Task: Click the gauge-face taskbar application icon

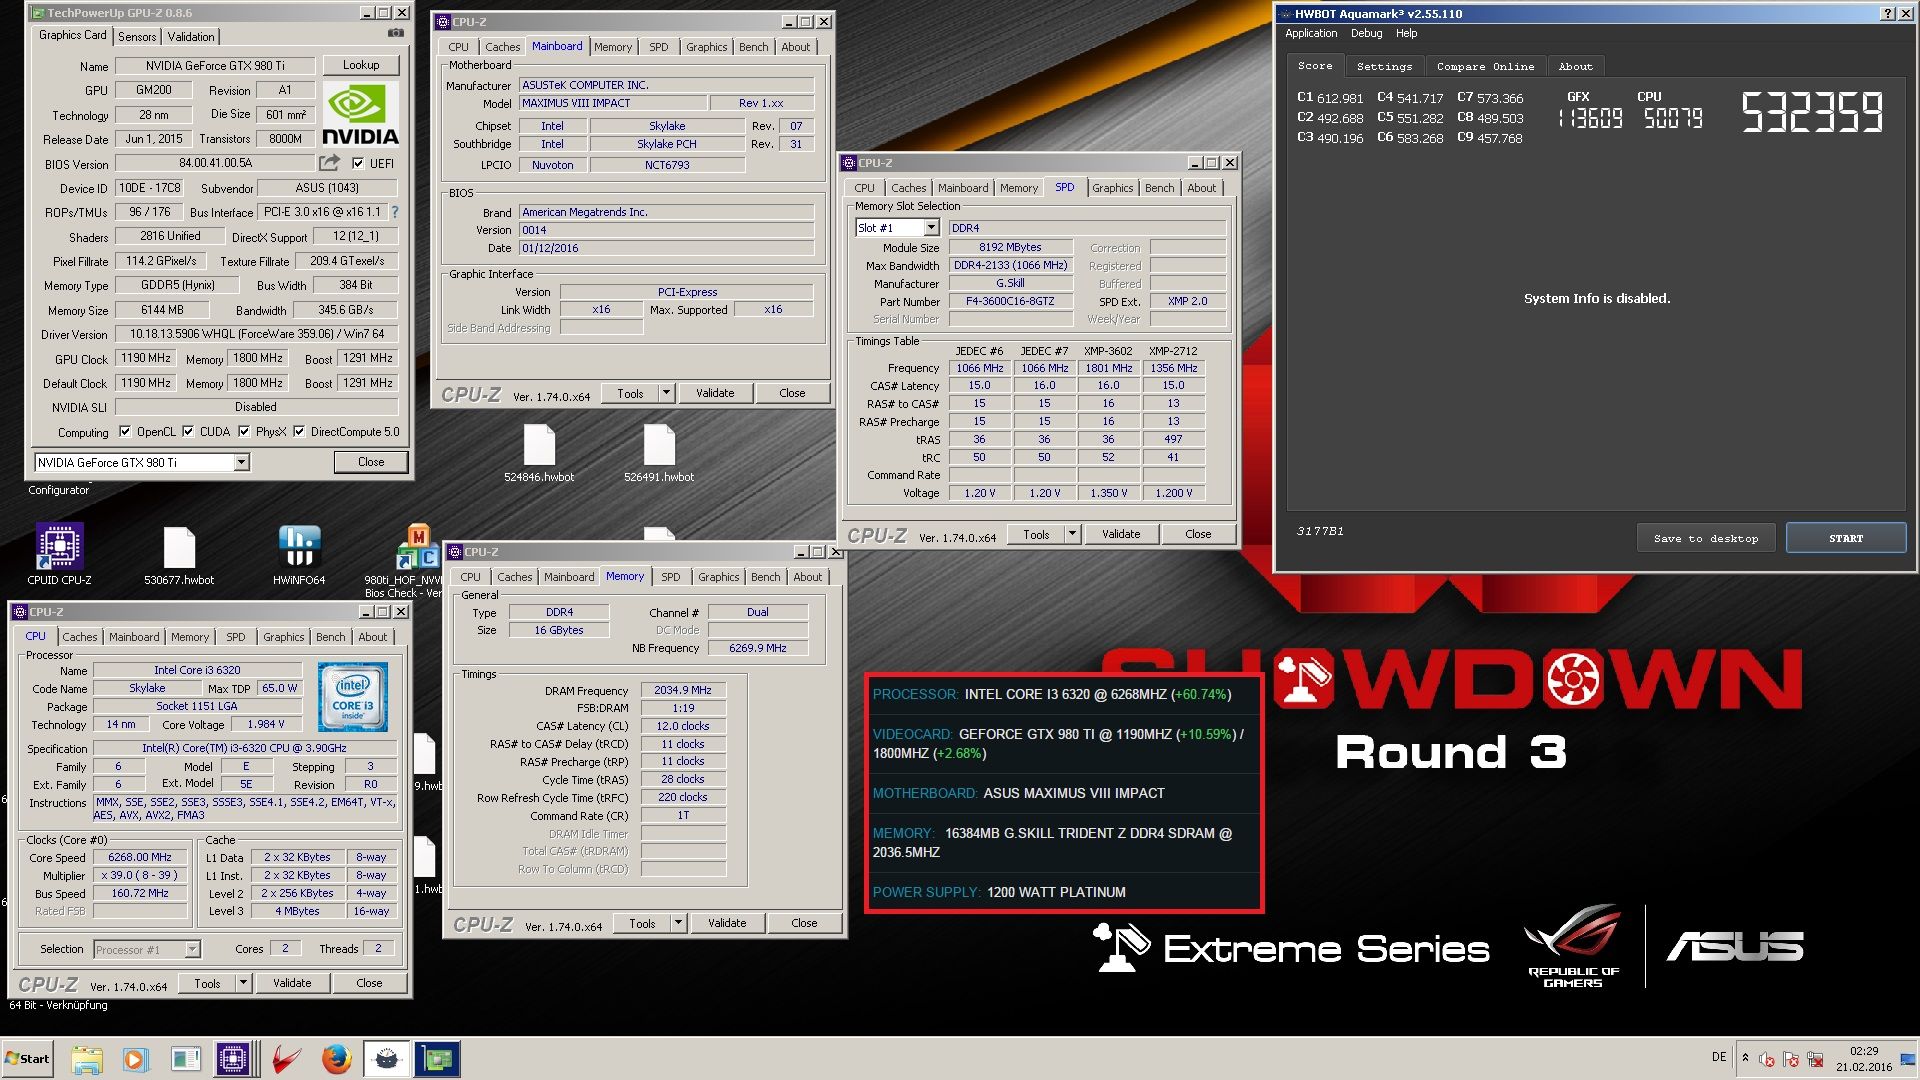Action: coord(386,1059)
